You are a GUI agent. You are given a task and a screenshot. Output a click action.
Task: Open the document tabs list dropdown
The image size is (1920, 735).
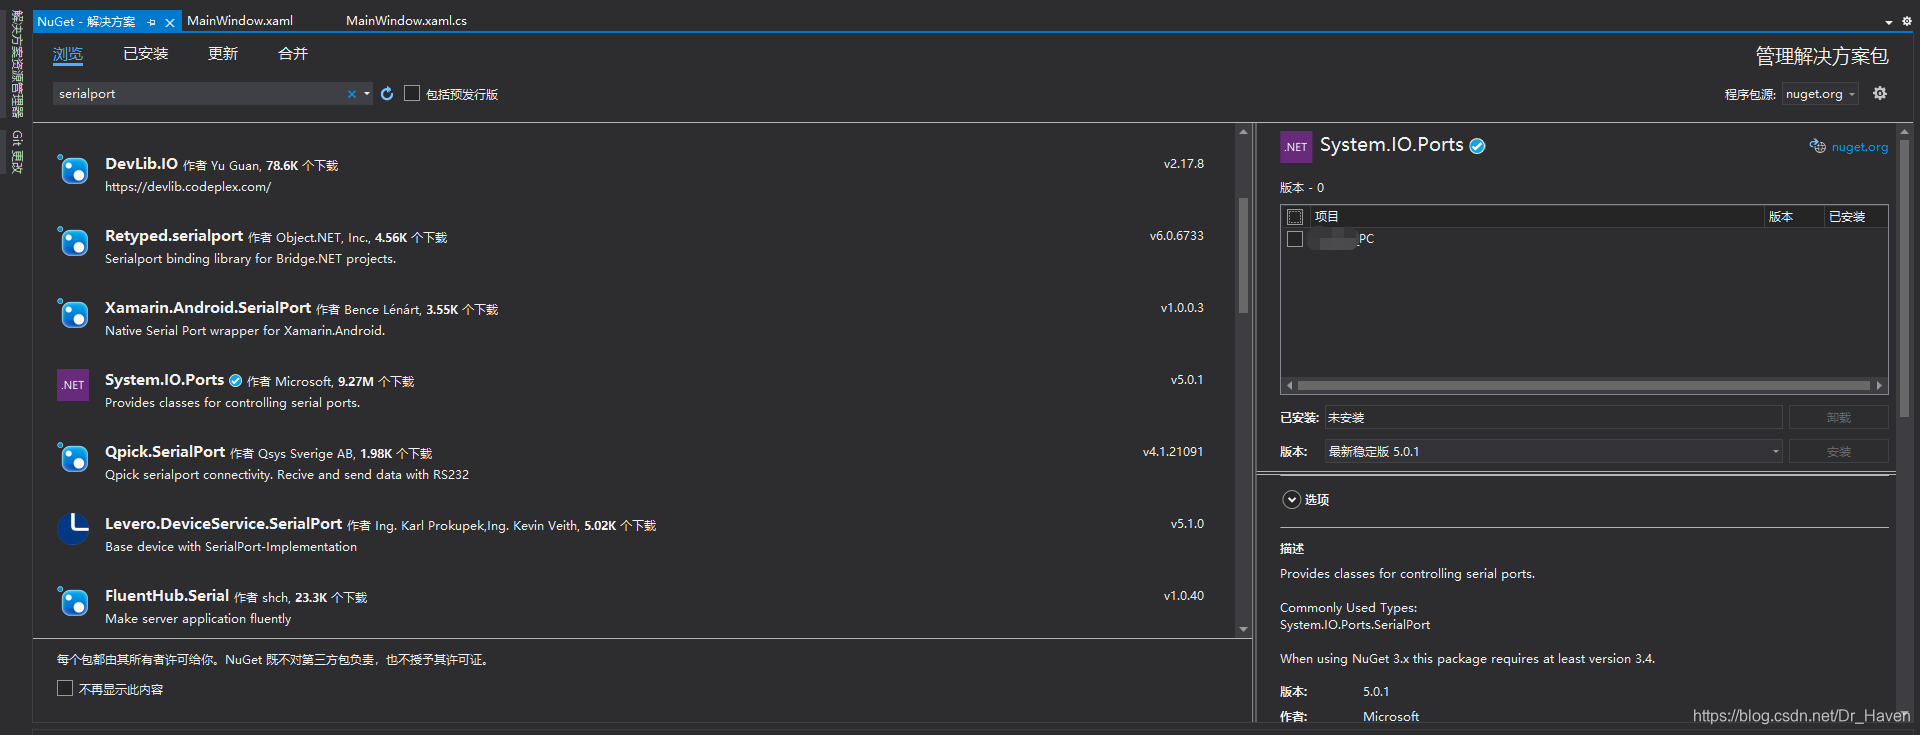1888,22
